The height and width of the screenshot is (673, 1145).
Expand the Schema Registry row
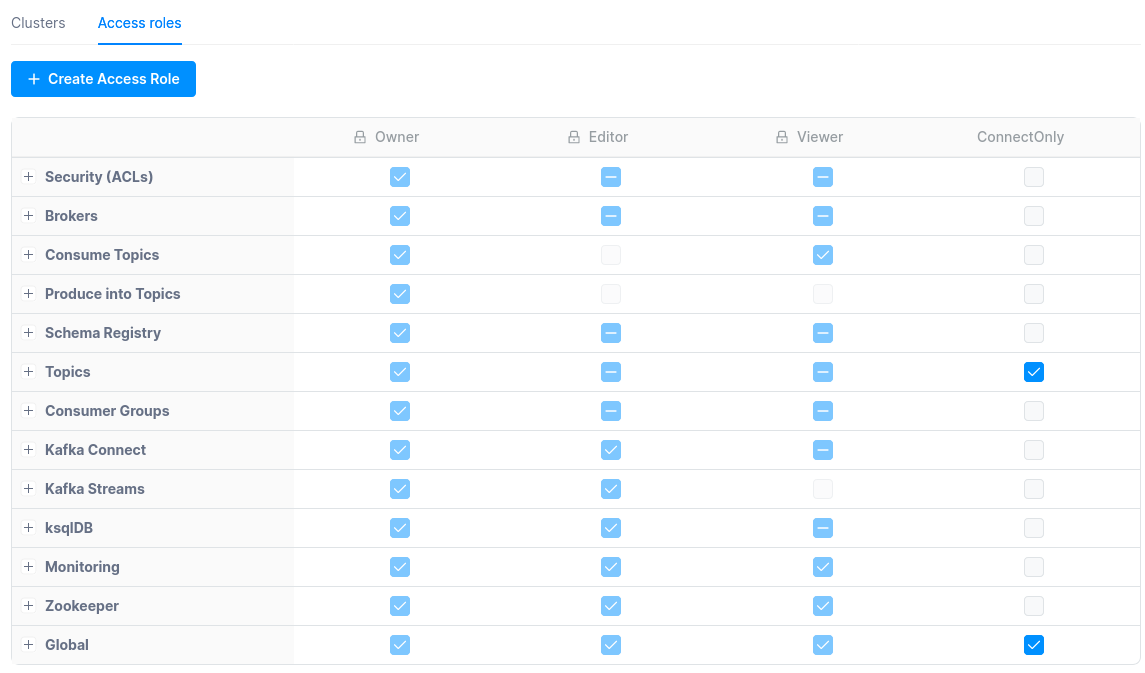tap(28, 333)
